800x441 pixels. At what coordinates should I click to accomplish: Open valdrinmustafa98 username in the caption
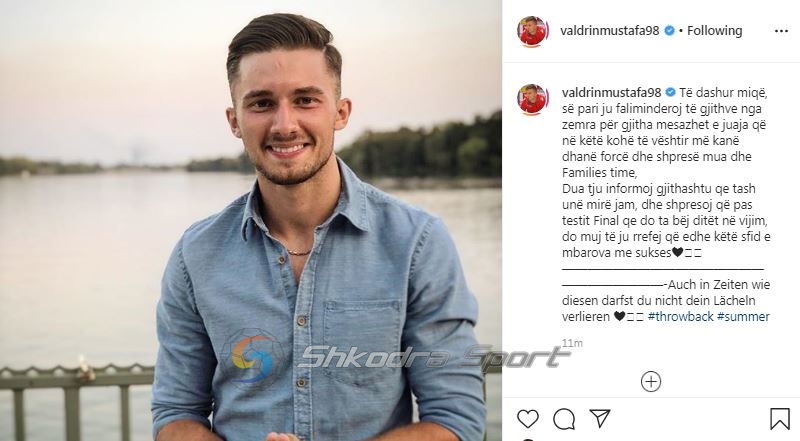coord(611,92)
